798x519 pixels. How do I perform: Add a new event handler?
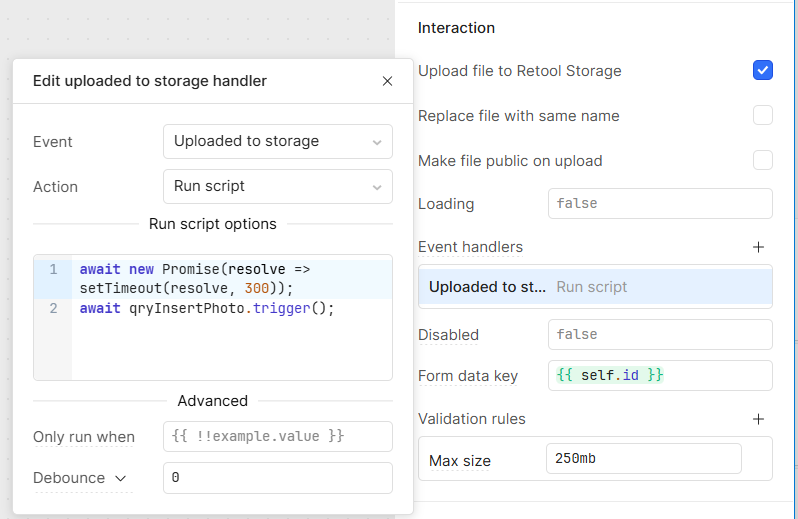758,247
